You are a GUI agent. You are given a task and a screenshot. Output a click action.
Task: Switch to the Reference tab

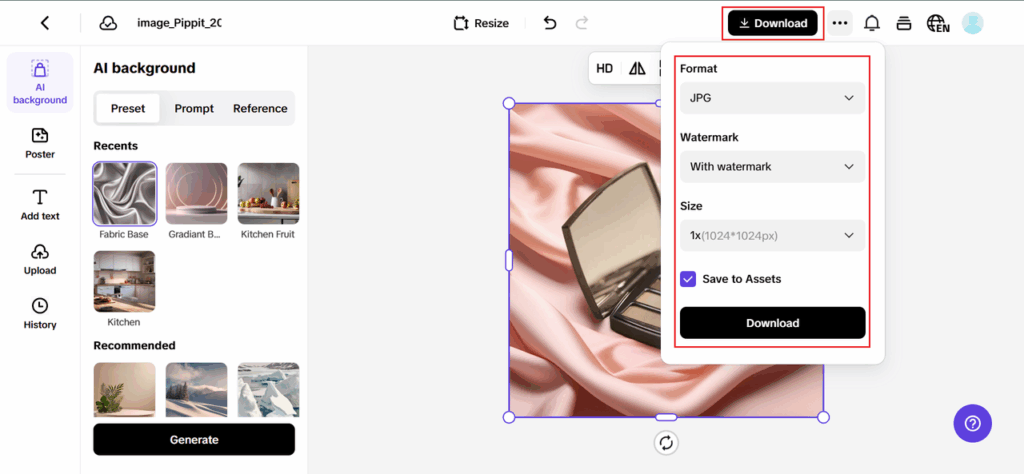(x=260, y=108)
